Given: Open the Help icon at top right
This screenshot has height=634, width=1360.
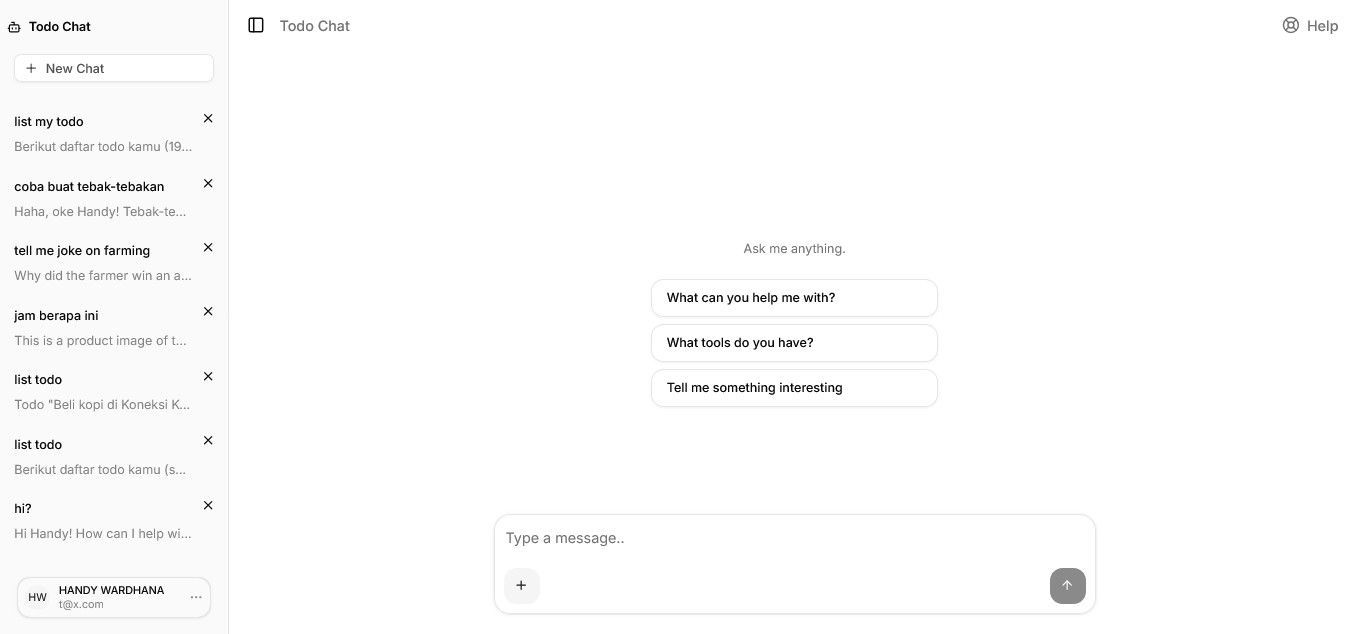Looking at the screenshot, I should (1290, 25).
